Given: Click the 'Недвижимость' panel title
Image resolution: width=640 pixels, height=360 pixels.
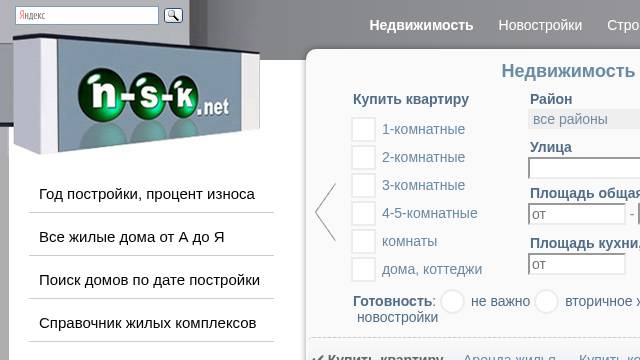Looking at the screenshot, I should [568, 71].
